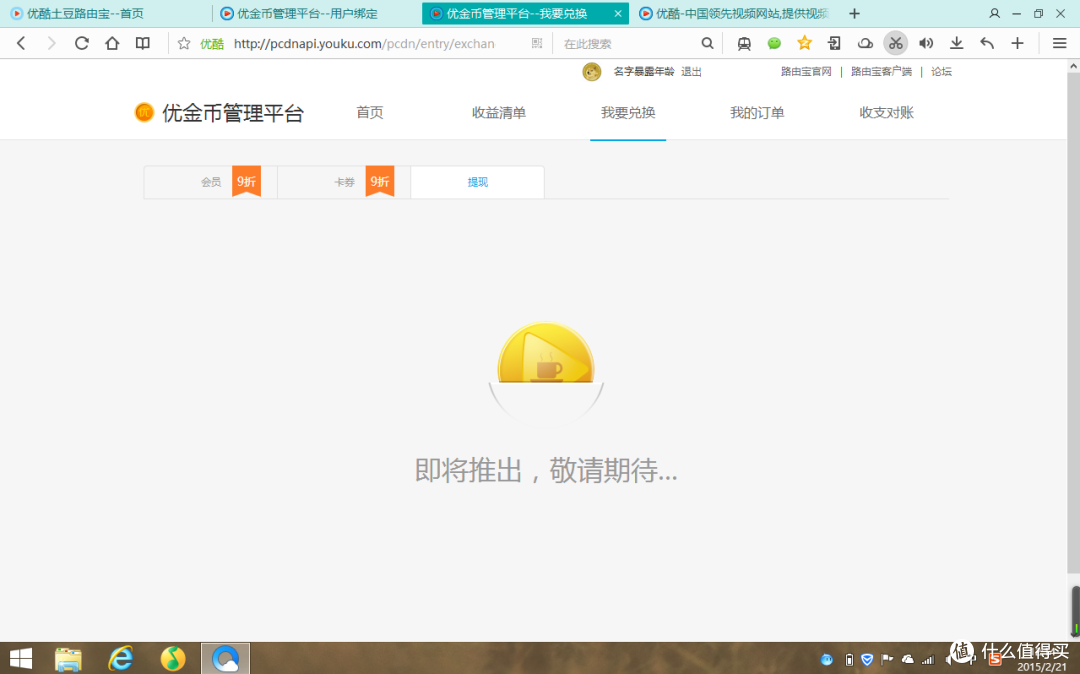This screenshot has width=1080, height=674.
Task: Click the undo closed tab arrow
Action: [x=987, y=43]
